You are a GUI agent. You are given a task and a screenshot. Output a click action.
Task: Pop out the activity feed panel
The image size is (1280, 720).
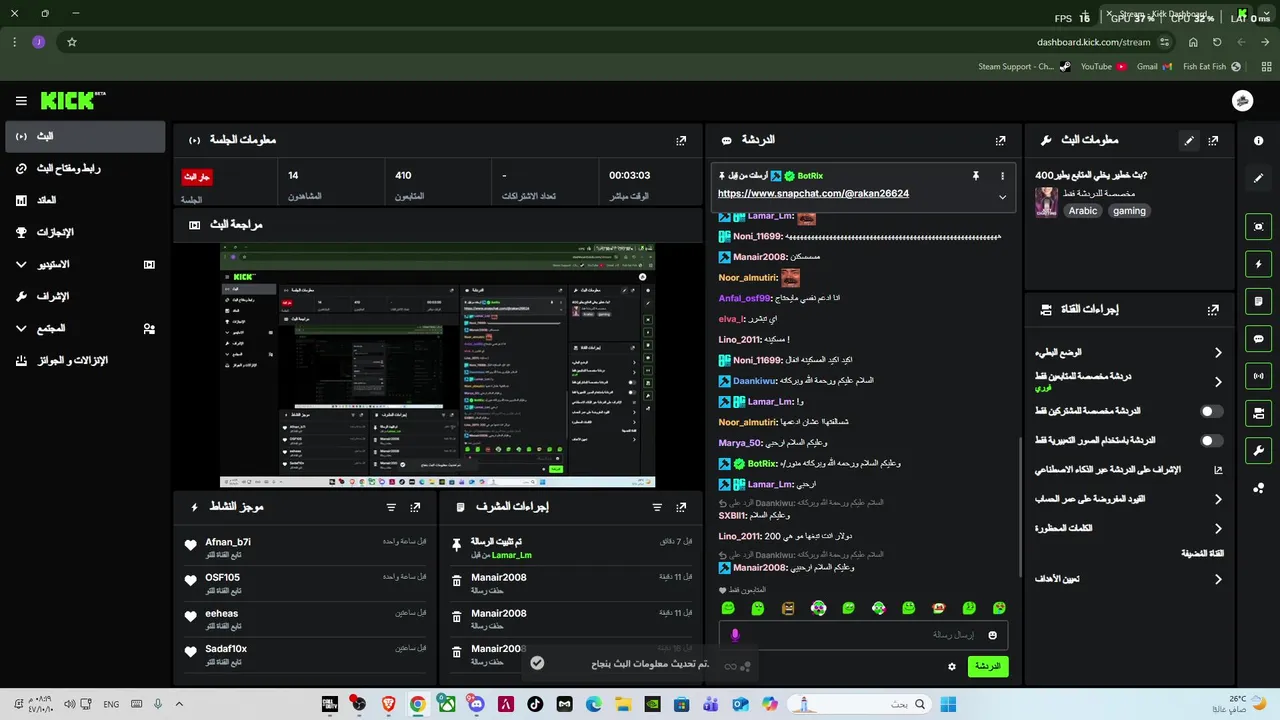[x=416, y=508]
